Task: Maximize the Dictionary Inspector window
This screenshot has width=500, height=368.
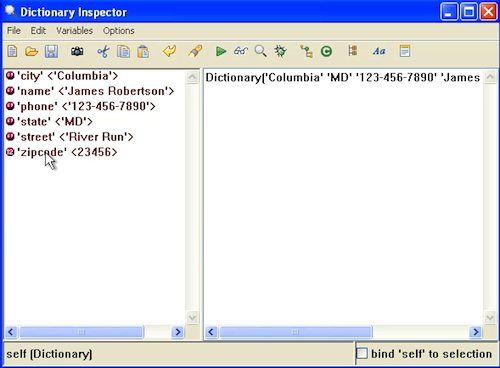Action: click(x=469, y=12)
